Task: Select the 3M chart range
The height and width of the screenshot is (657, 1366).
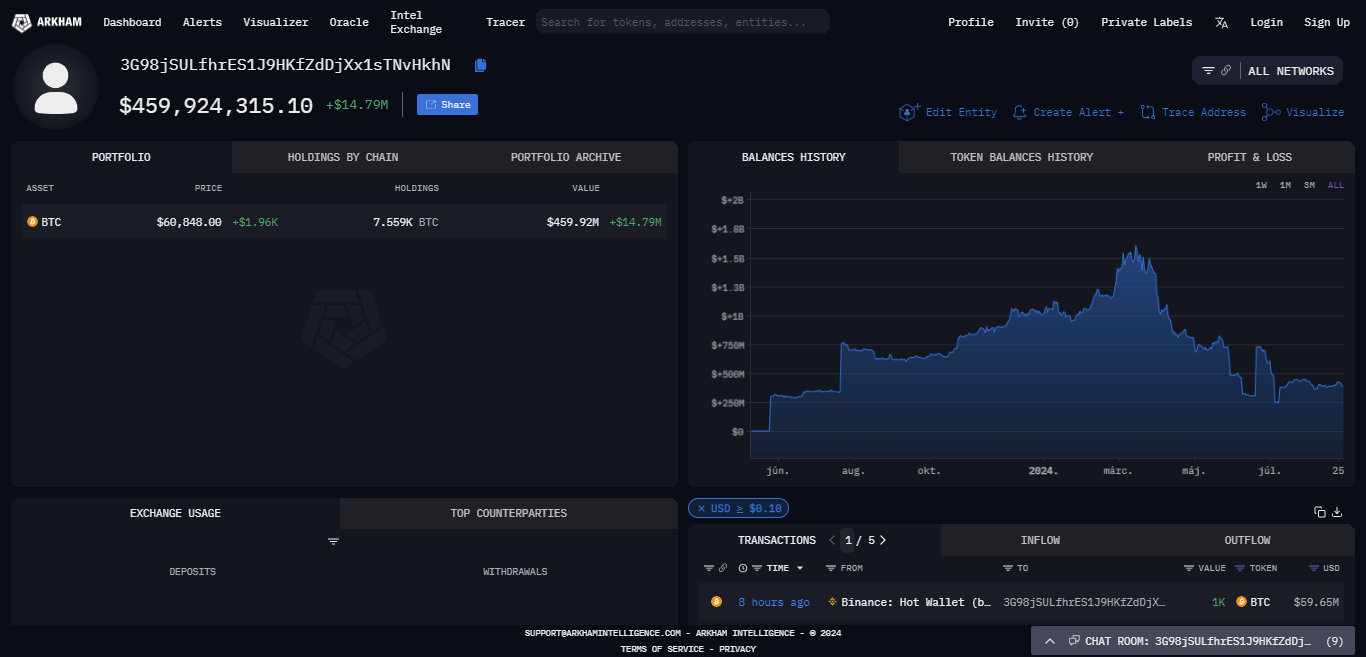Action: (1309, 185)
